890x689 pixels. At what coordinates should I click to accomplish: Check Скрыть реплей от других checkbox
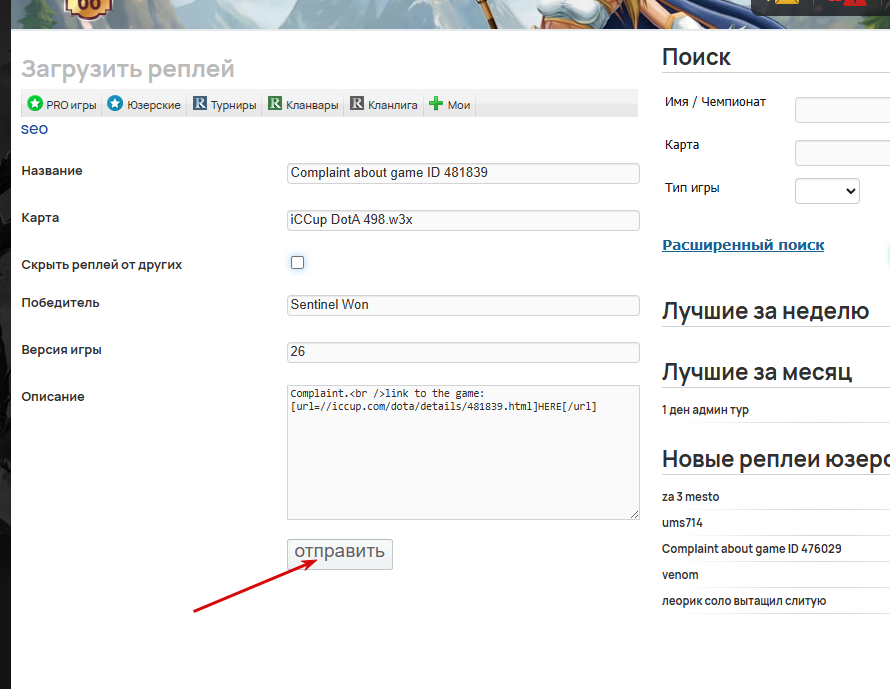tap(297, 262)
